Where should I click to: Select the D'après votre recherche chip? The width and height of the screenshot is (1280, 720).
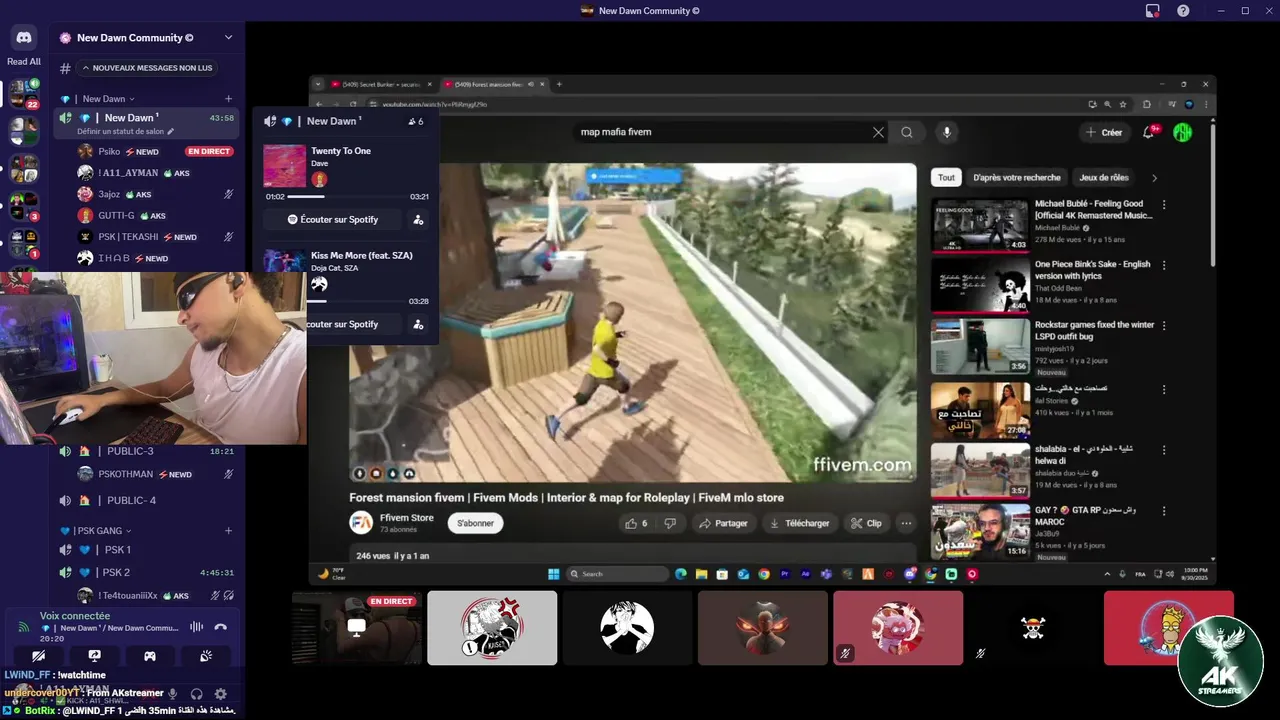pyautogui.click(x=1016, y=177)
